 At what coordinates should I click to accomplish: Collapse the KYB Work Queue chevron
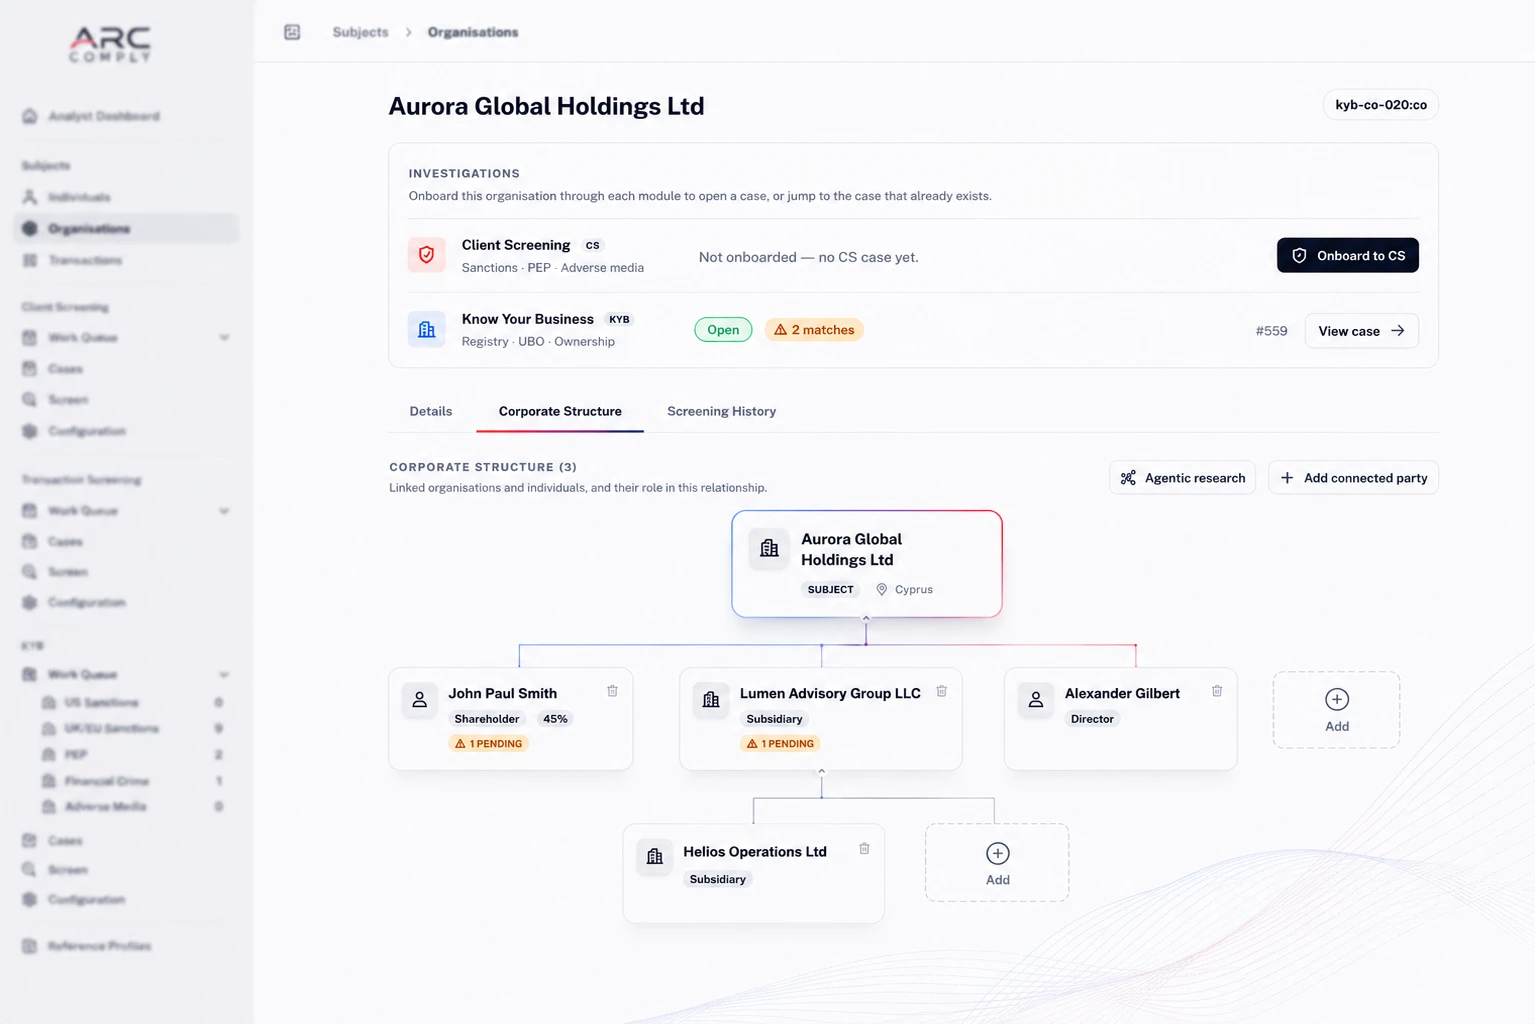(224, 675)
